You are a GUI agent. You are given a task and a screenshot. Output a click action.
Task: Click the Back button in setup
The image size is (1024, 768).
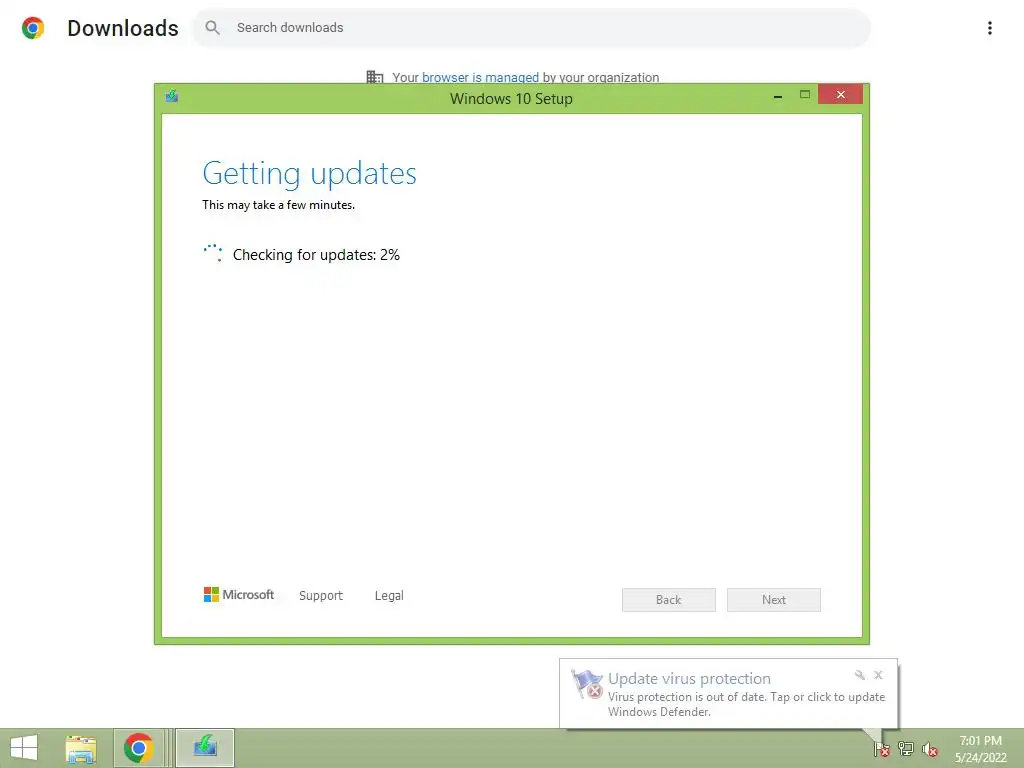tap(669, 600)
